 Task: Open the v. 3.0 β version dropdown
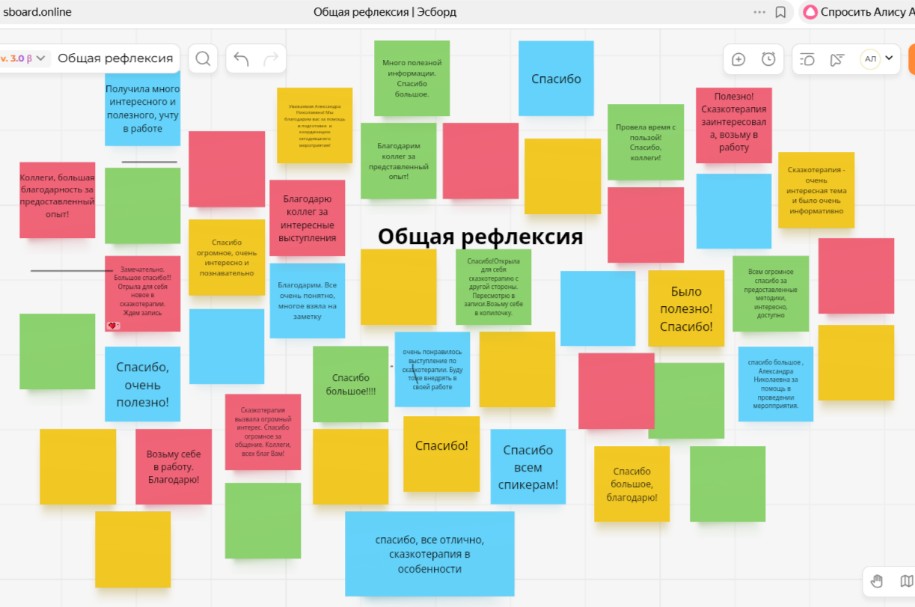(24, 58)
